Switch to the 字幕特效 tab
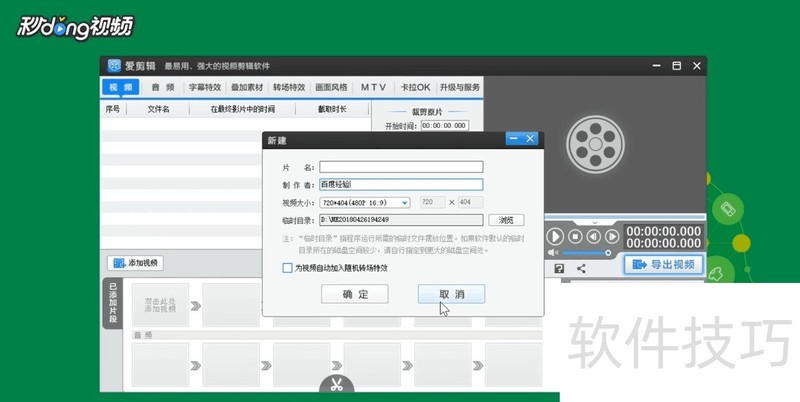 click(x=205, y=87)
